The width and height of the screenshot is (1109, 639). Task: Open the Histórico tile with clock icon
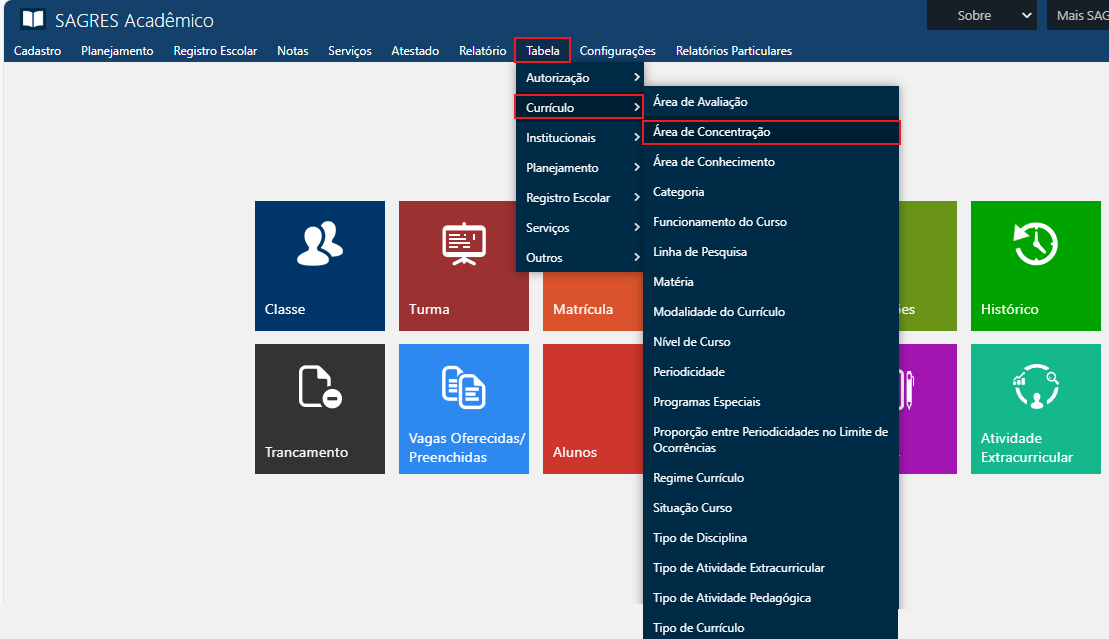1035,265
